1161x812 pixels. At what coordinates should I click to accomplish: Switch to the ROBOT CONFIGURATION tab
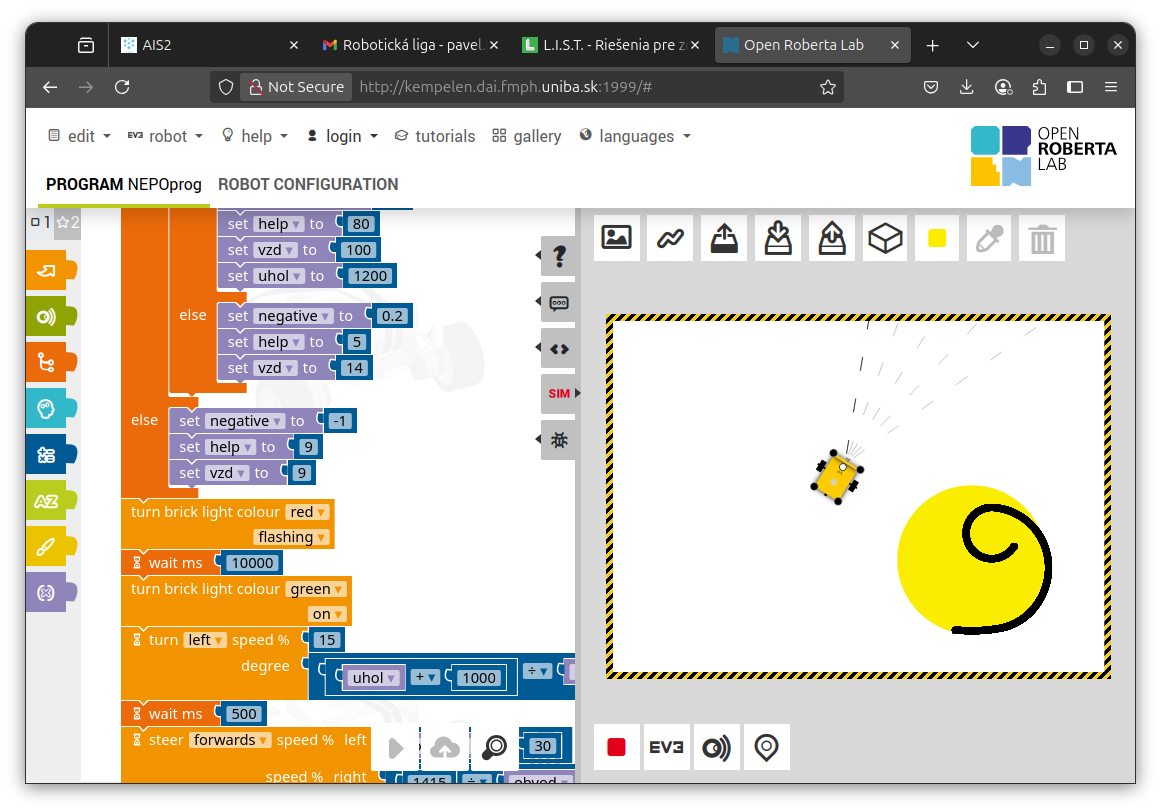tap(308, 184)
